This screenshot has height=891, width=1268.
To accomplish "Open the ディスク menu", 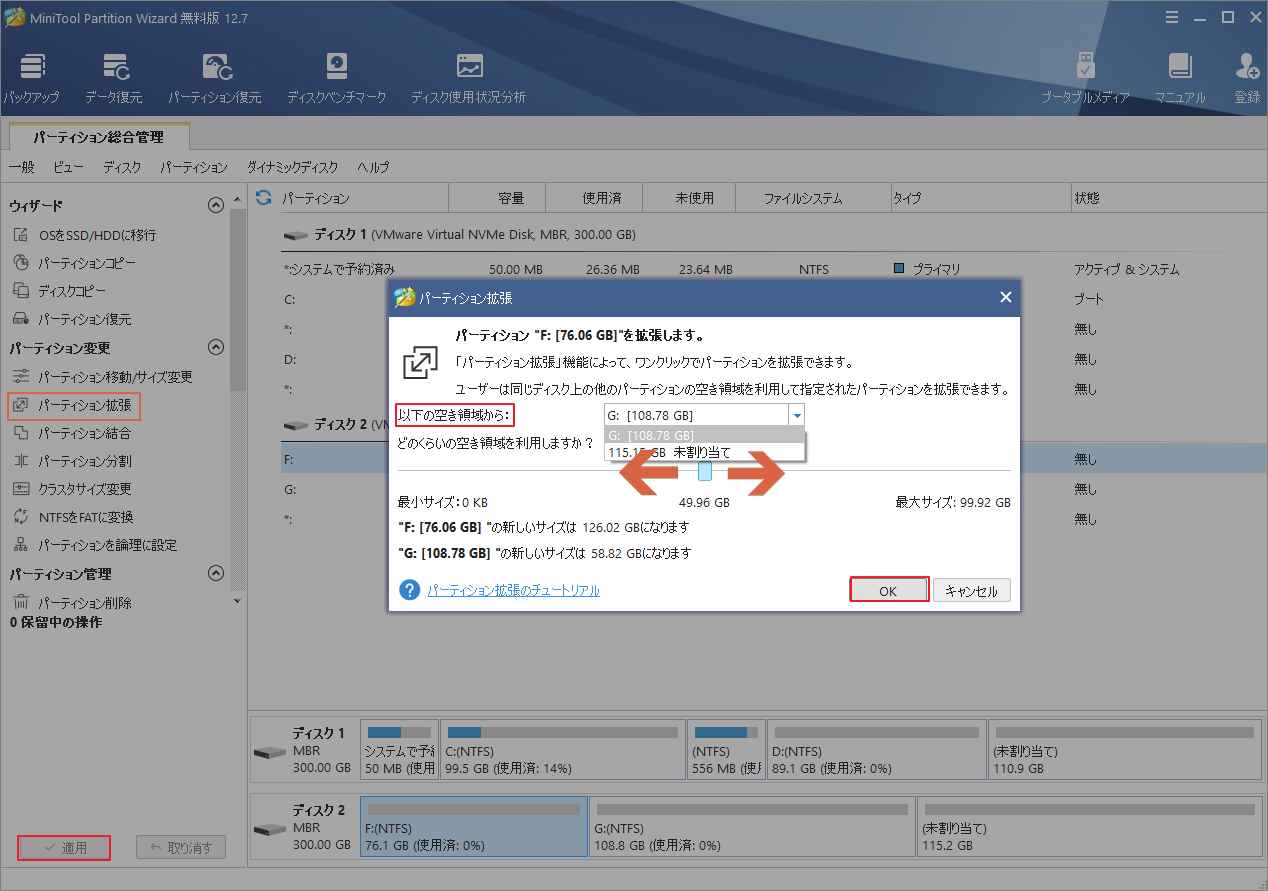I will [121, 167].
